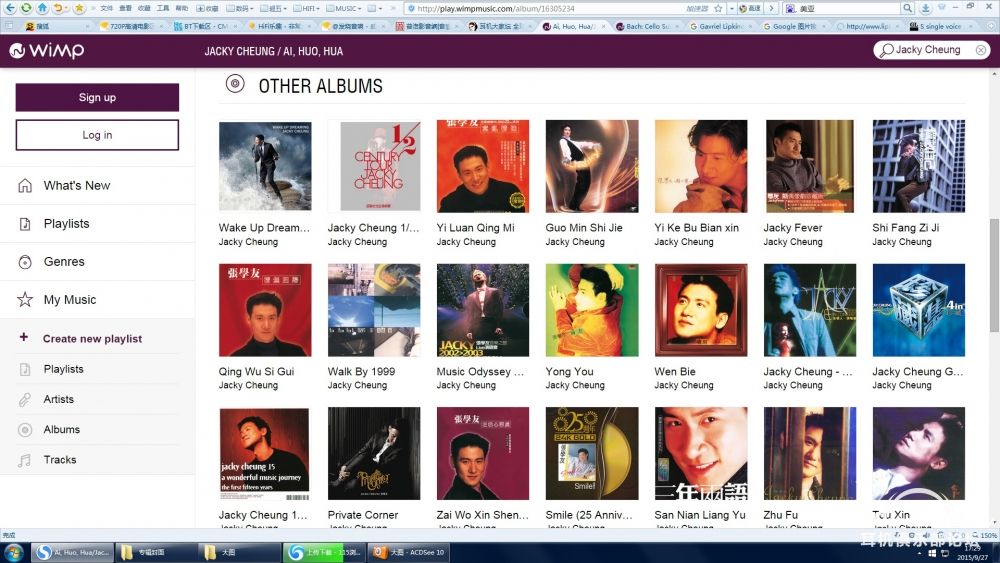Open the Guo Min Shi Jie album cover

click(592, 166)
